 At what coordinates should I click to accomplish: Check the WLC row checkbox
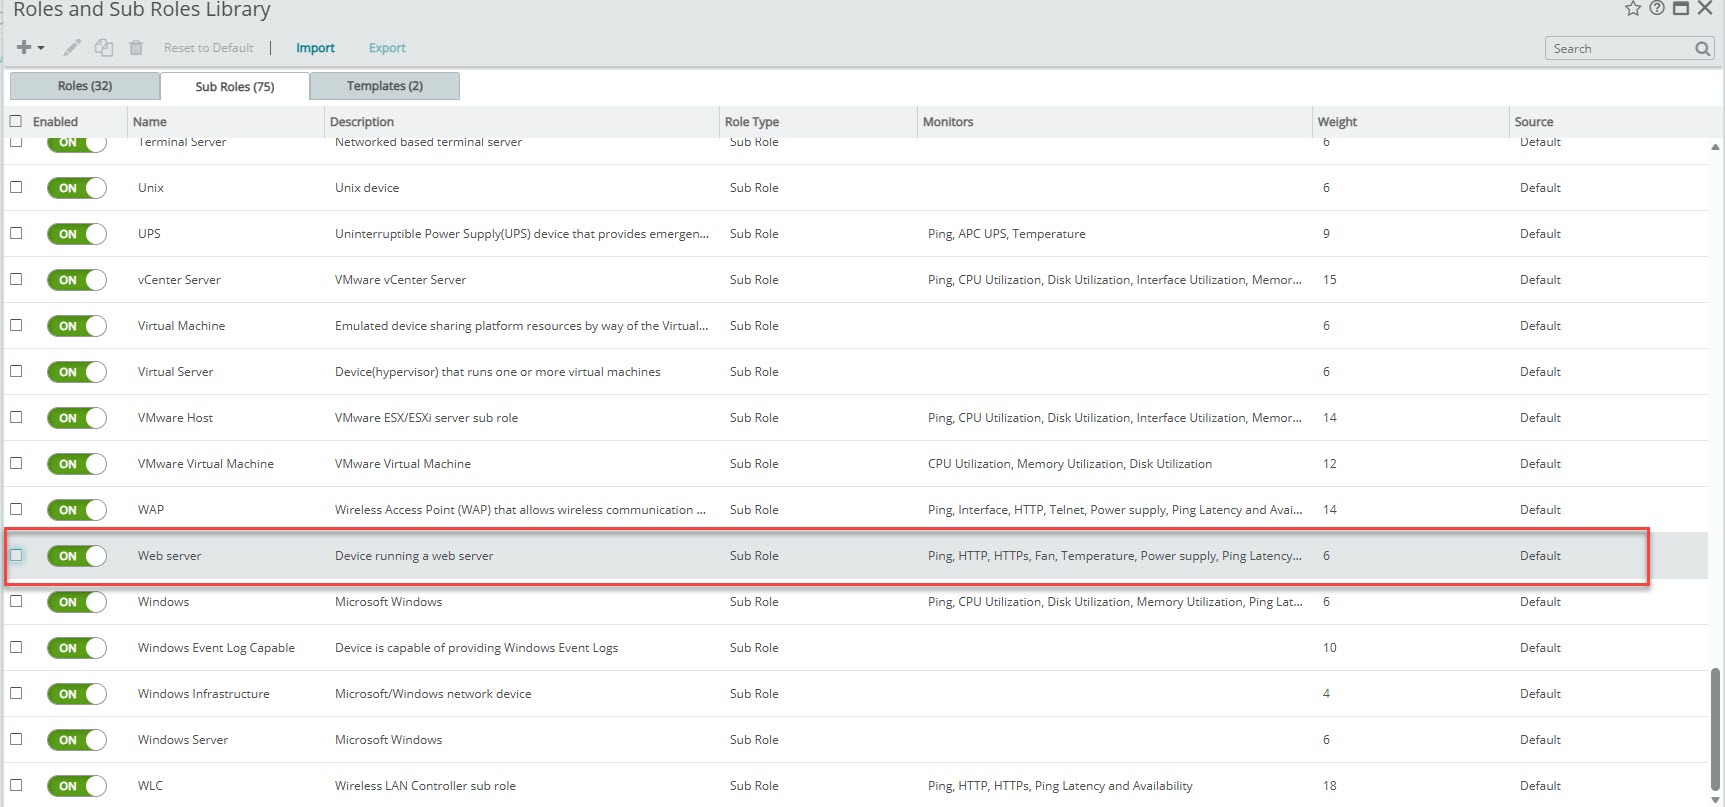(16, 785)
